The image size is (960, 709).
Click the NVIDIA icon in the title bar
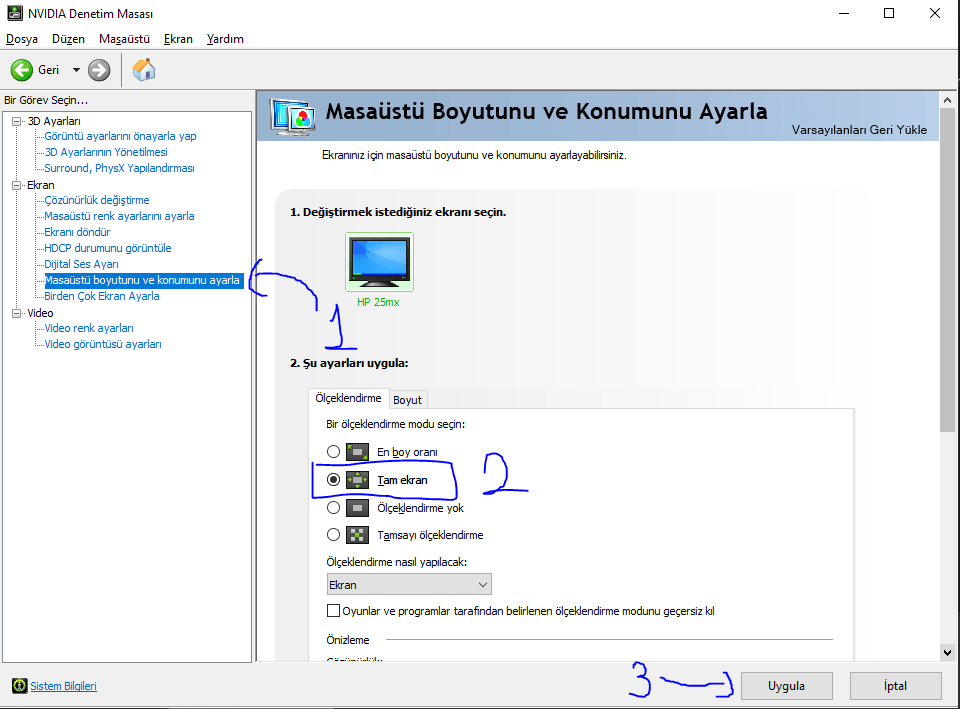point(15,13)
